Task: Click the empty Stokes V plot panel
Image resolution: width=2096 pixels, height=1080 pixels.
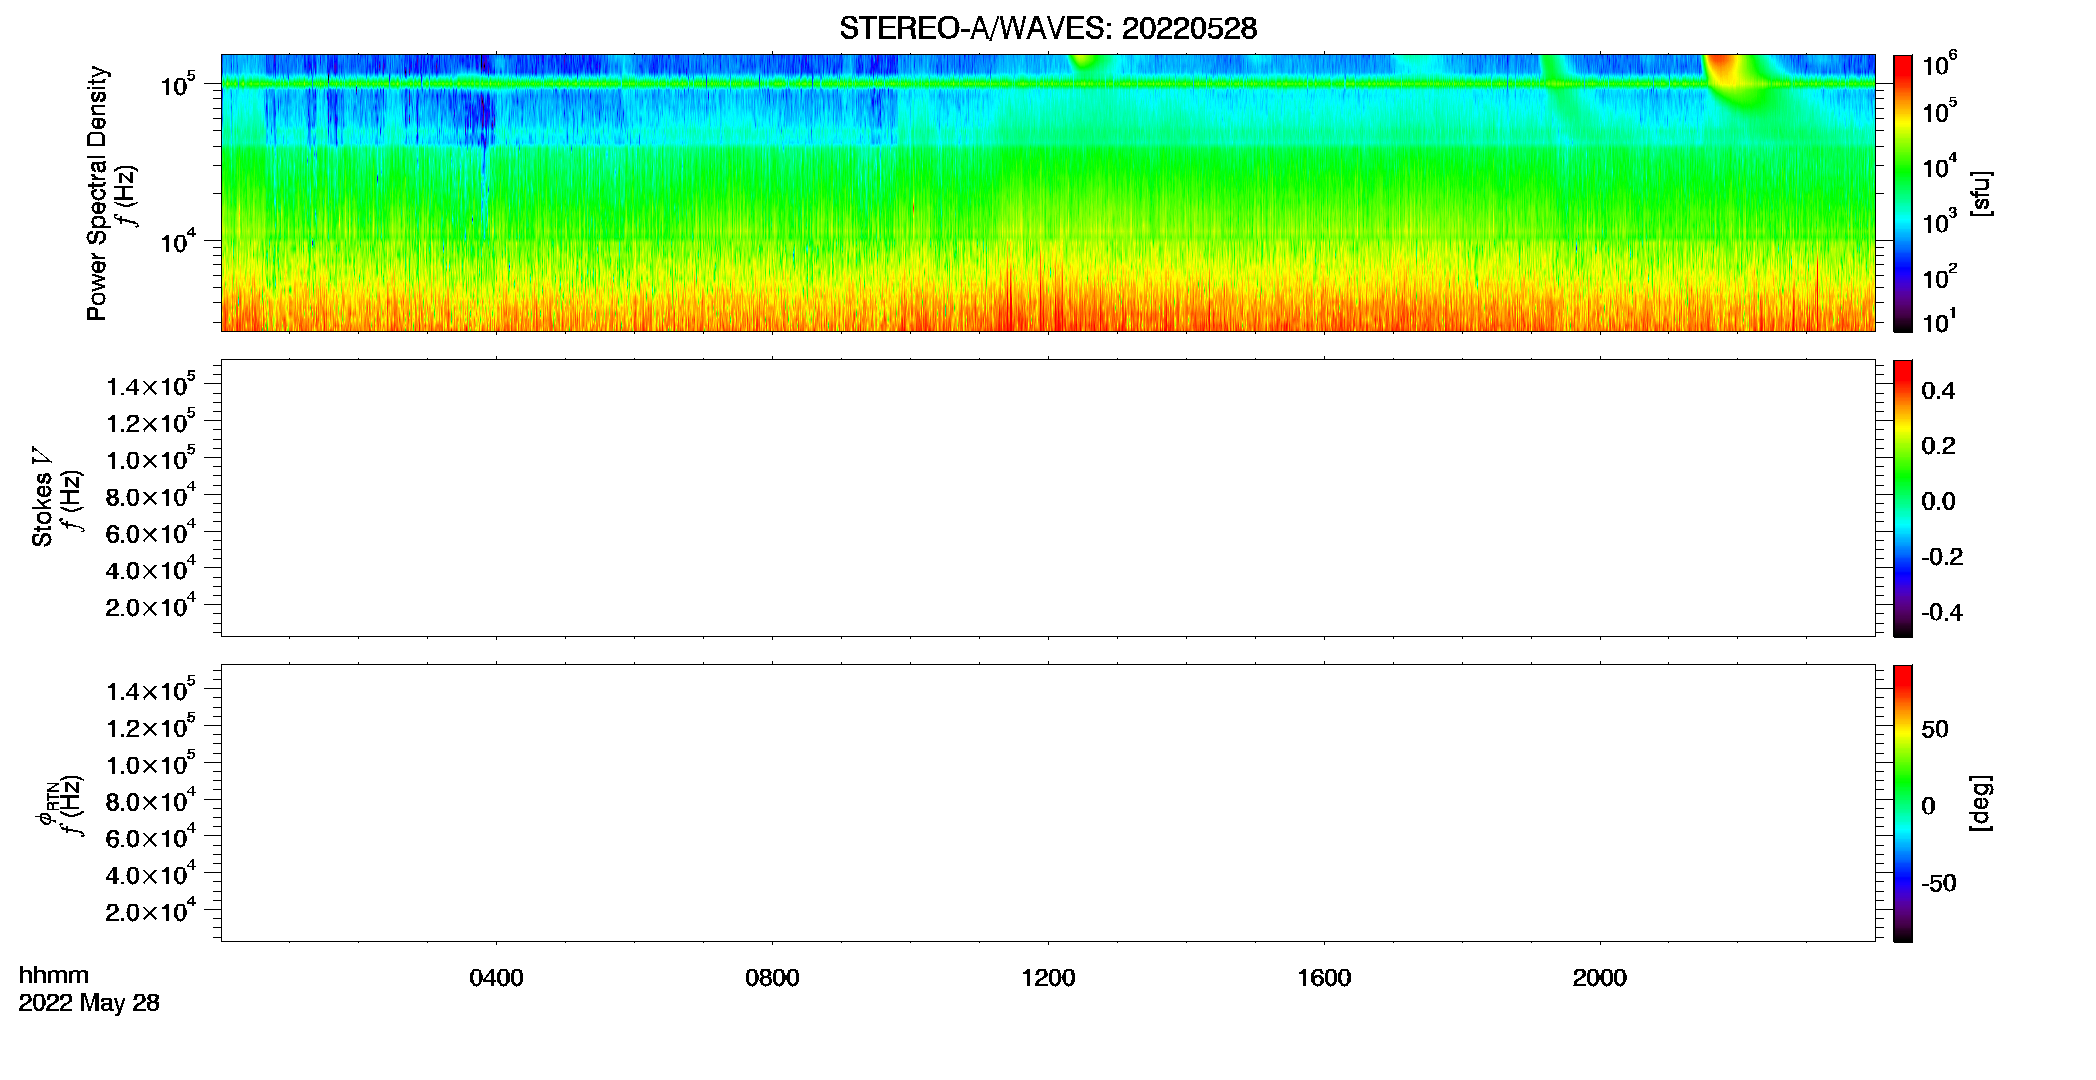Action: click(1048, 498)
